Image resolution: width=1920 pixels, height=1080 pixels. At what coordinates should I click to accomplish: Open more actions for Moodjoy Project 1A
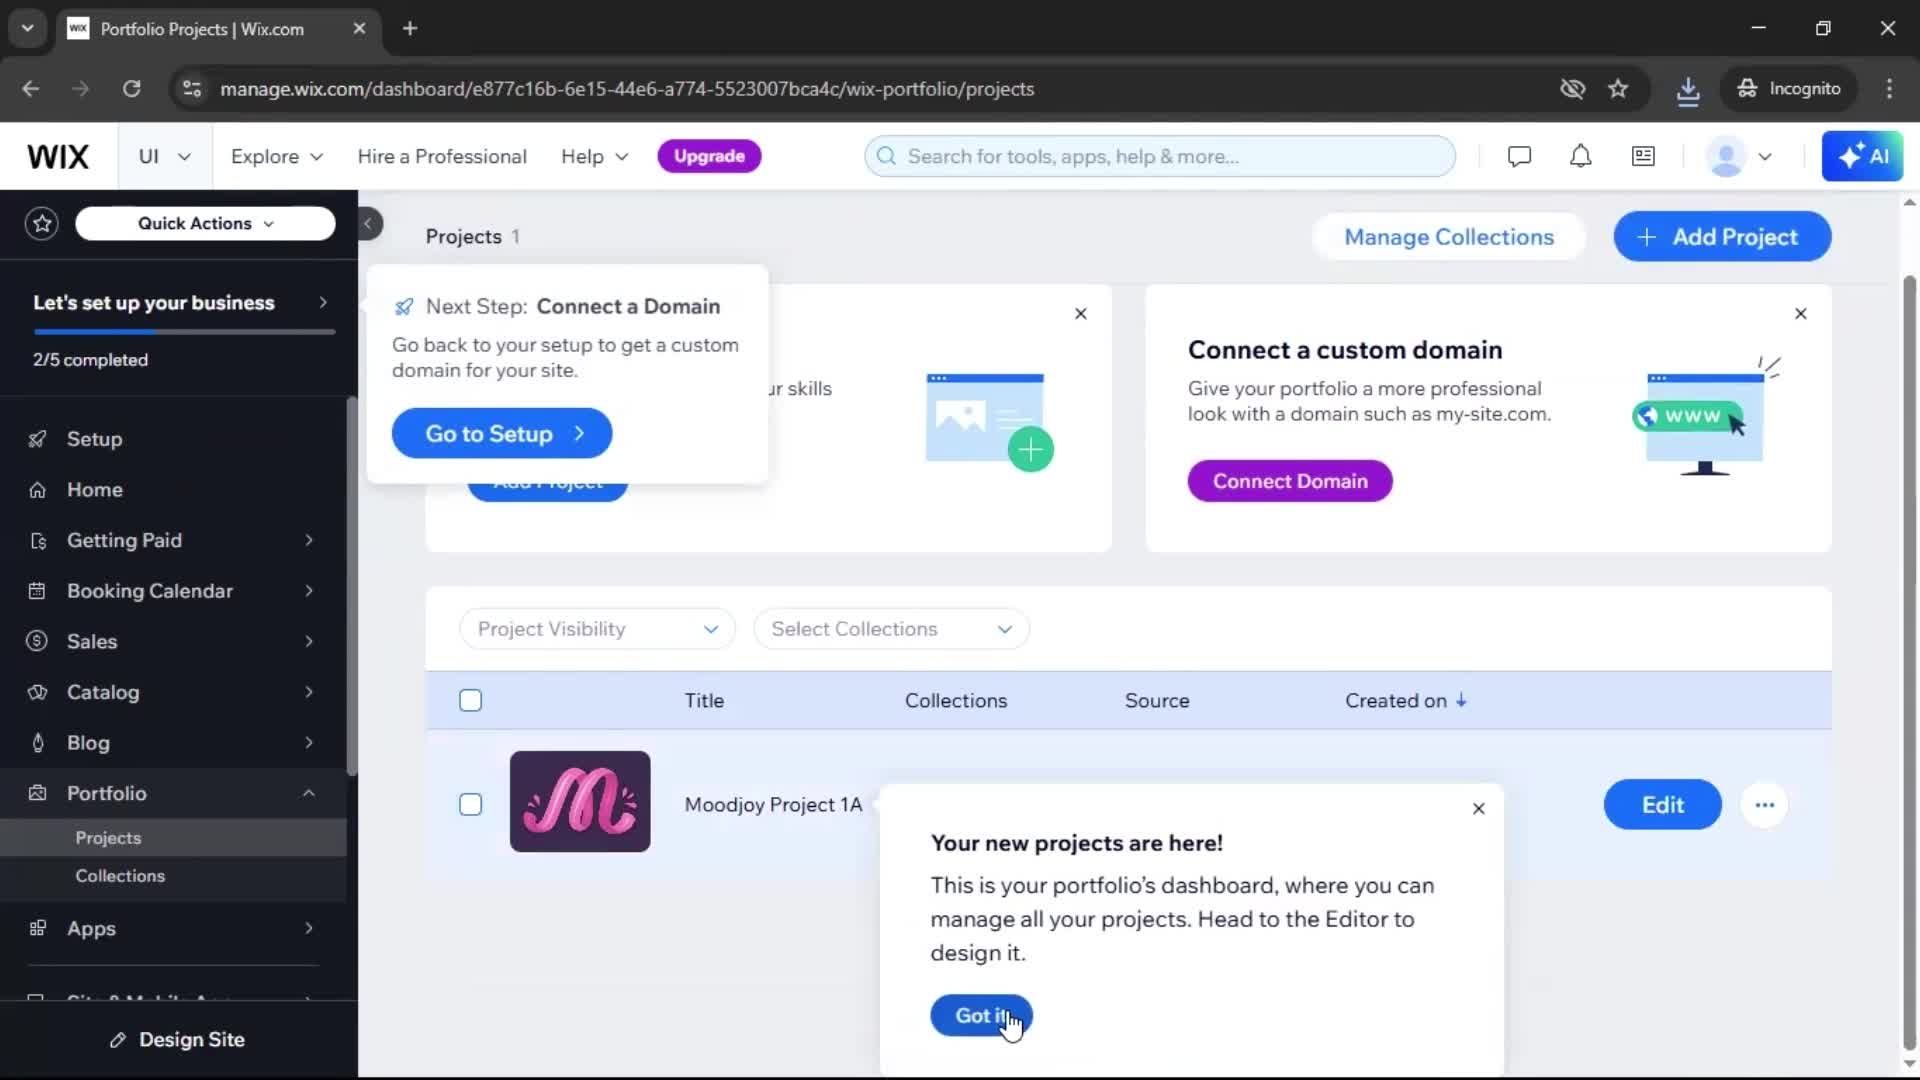pos(1764,805)
